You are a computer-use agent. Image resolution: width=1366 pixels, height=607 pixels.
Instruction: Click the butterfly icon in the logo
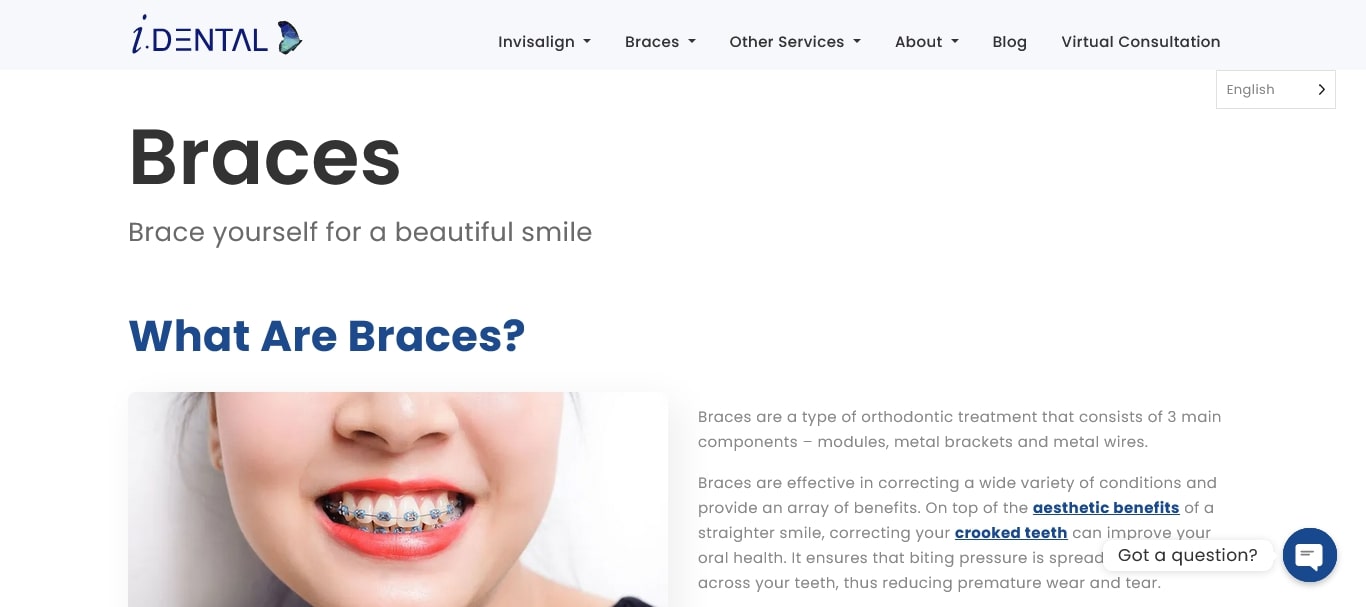(289, 37)
